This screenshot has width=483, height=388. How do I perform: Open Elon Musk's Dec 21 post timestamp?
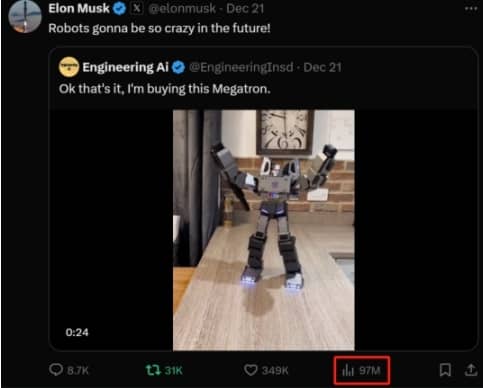pos(245,9)
